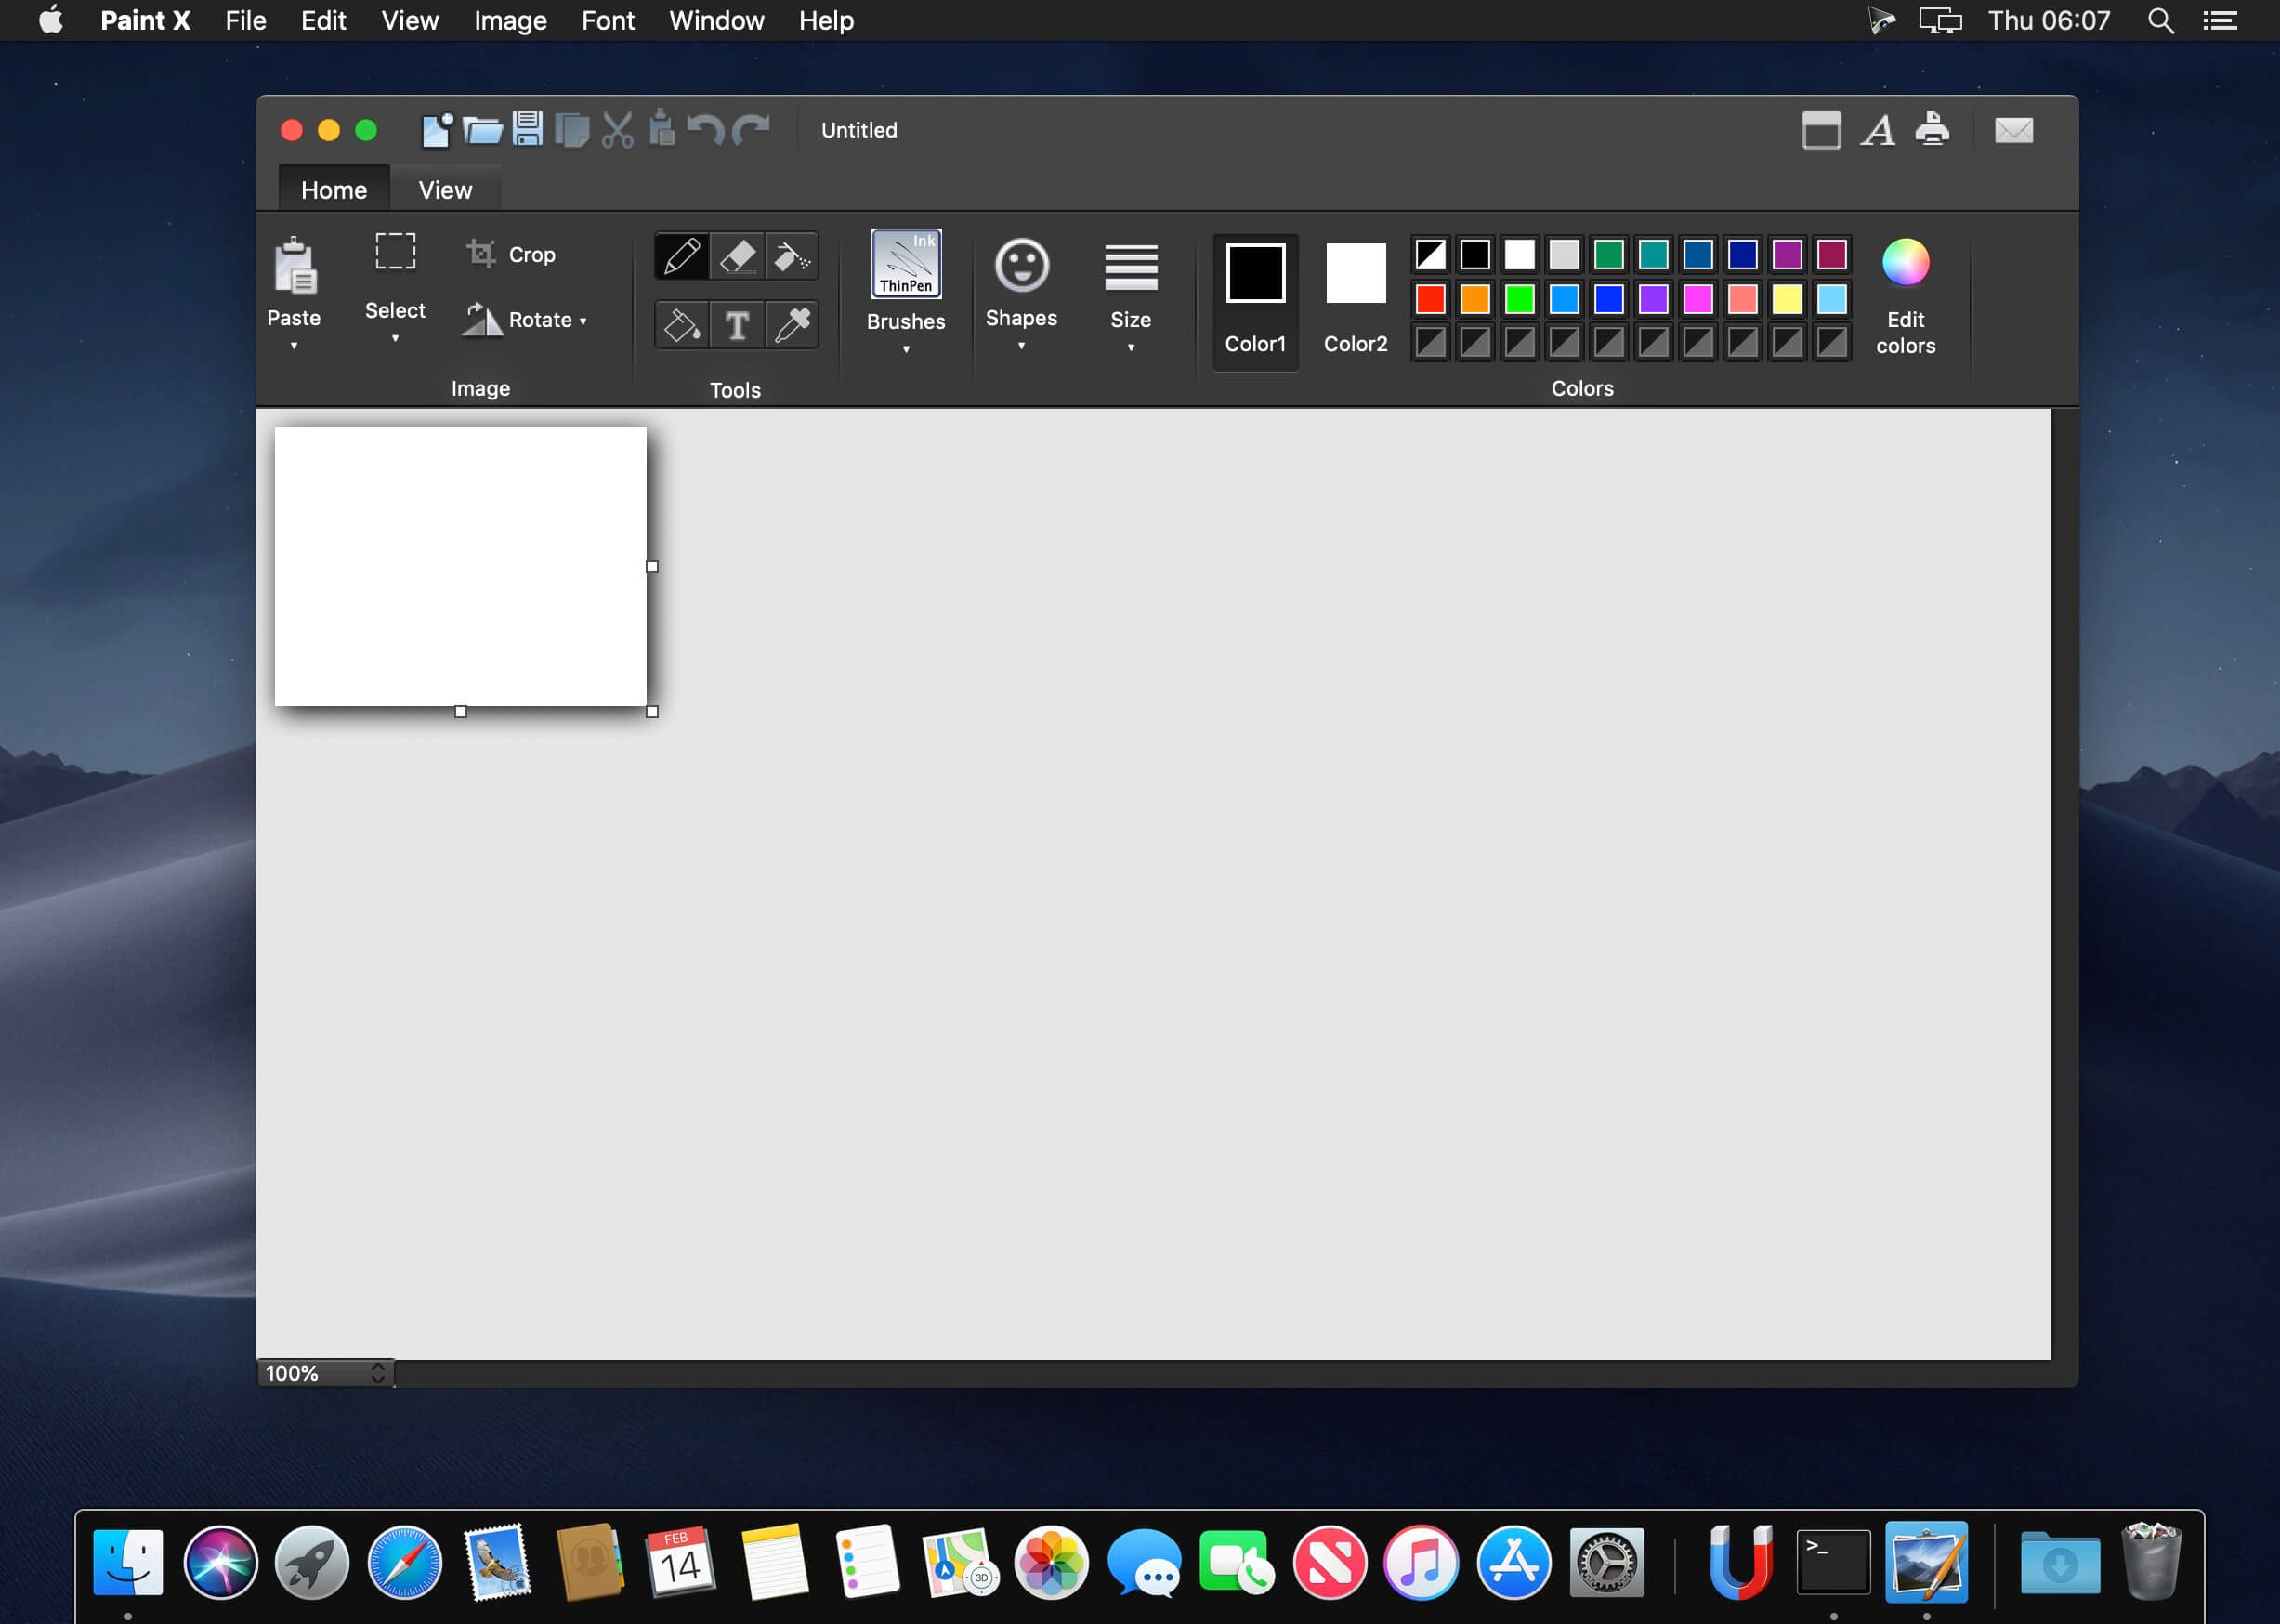Open the Image menu in menu bar

[510, 20]
